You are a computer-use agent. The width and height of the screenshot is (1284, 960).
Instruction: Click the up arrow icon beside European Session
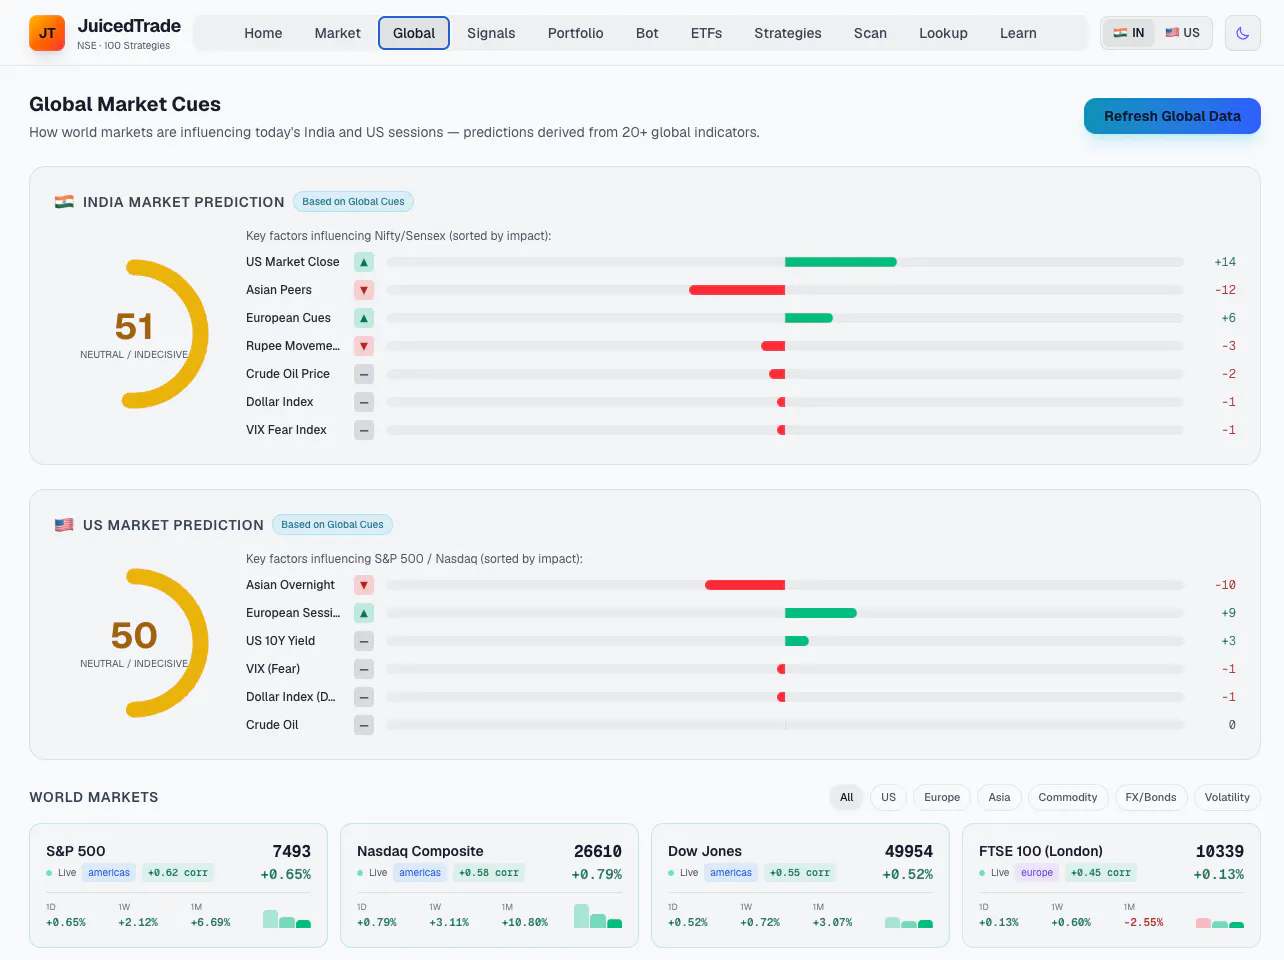pos(364,613)
